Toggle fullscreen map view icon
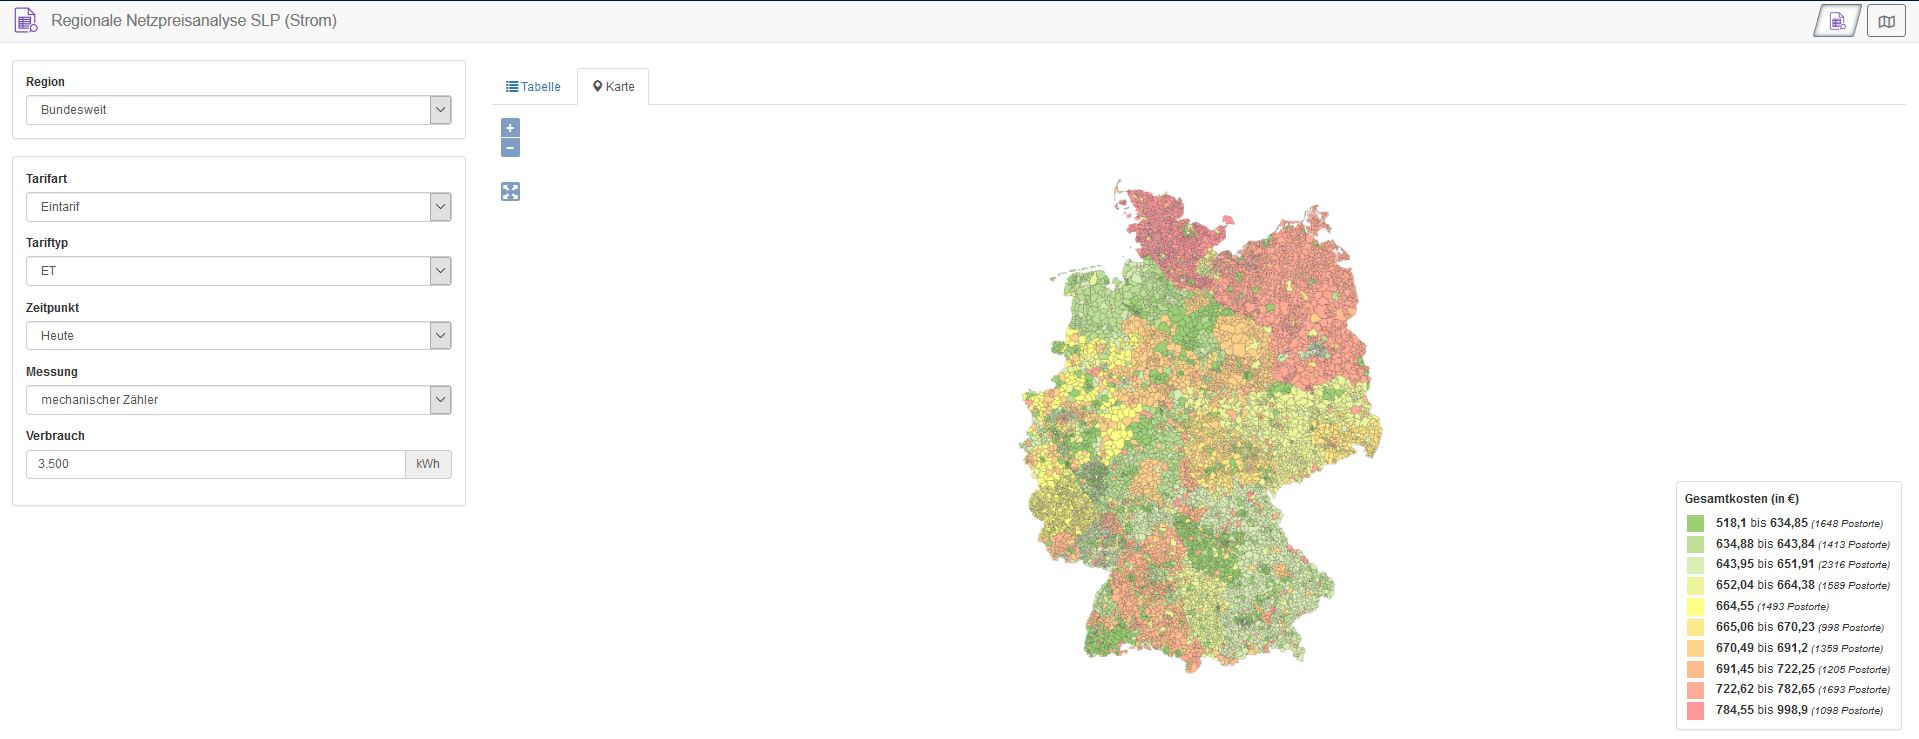This screenshot has height=739, width=1919. [510, 192]
